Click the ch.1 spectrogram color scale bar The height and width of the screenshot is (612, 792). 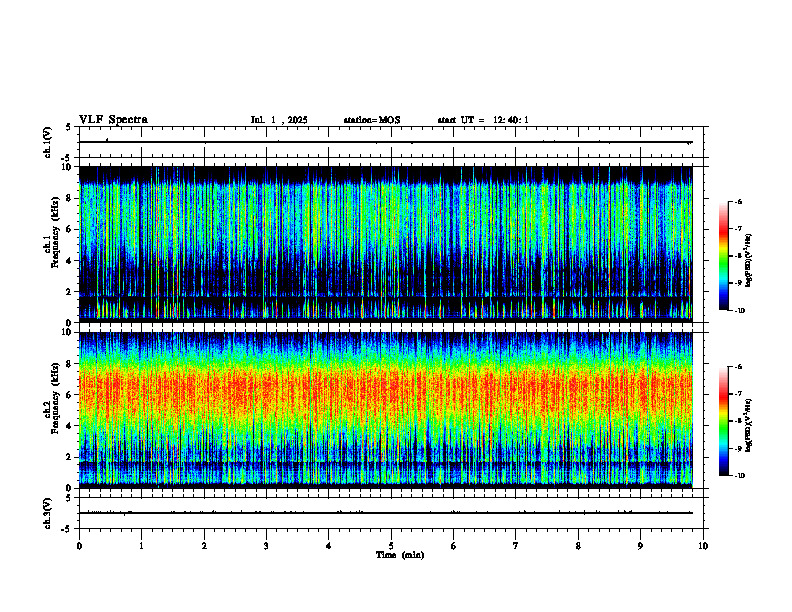[723, 256]
